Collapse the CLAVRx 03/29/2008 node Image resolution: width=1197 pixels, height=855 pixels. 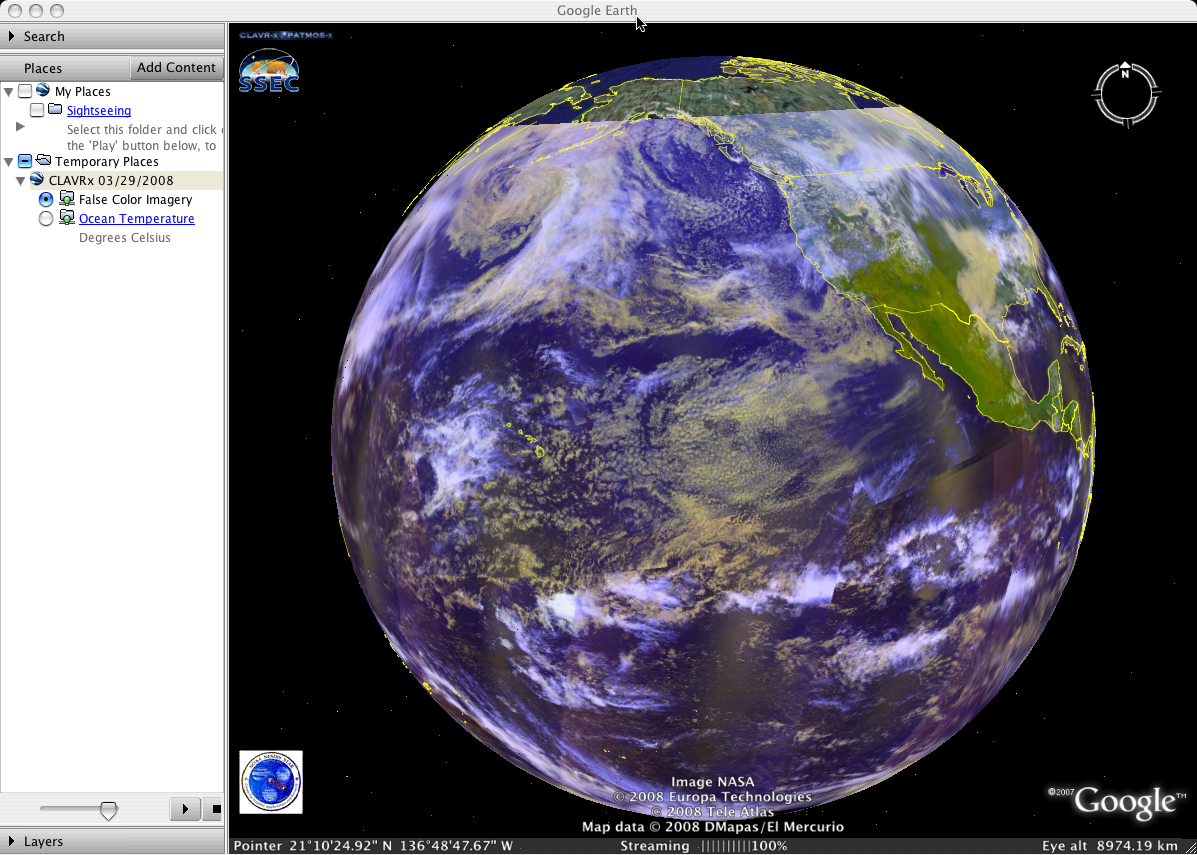21,181
